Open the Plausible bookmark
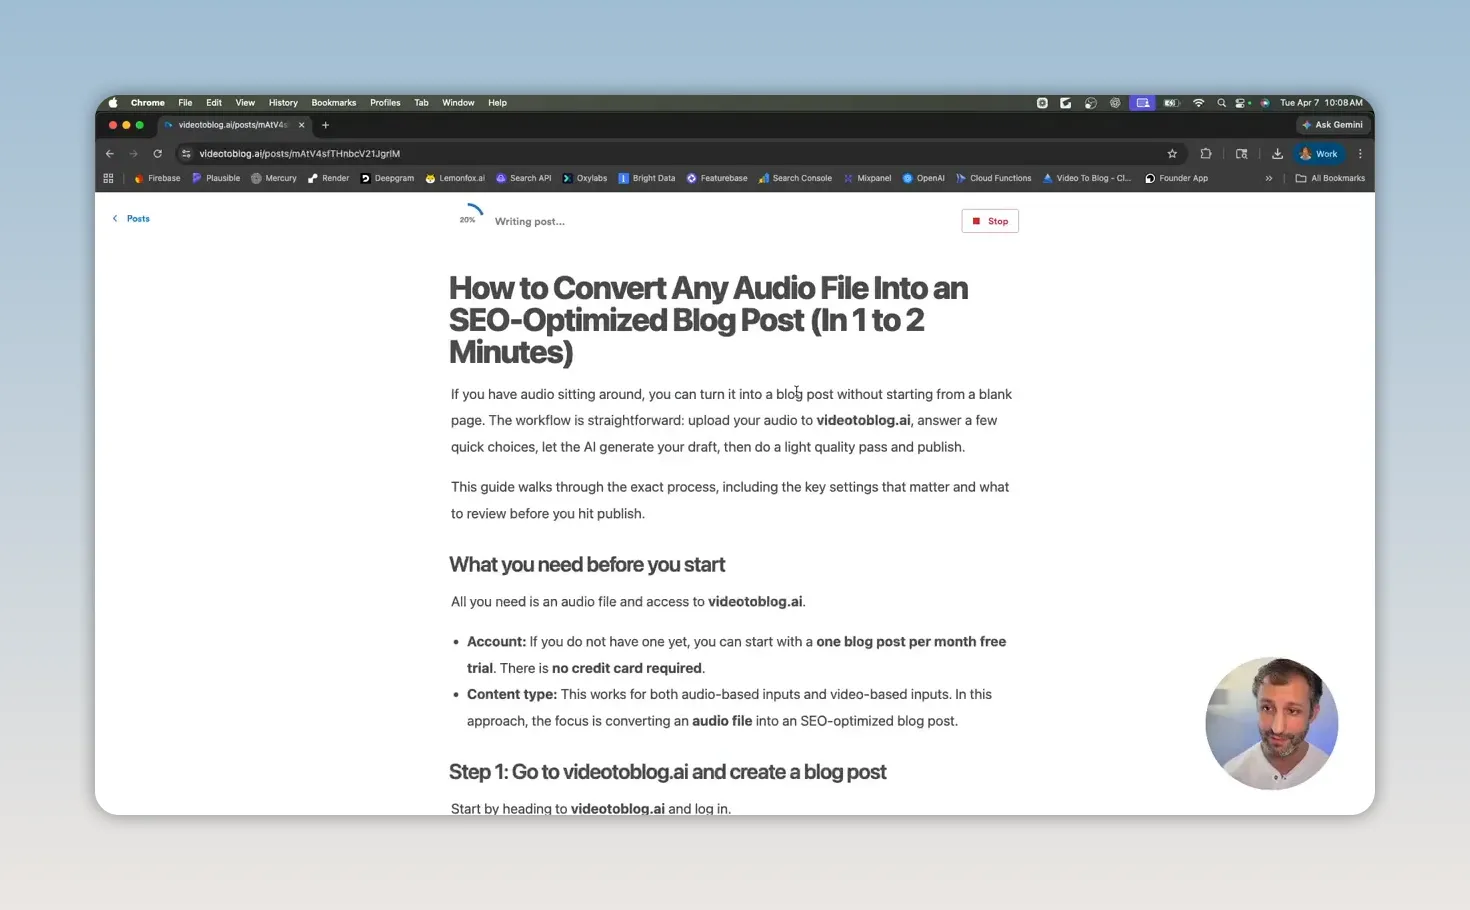The width and height of the screenshot is (1470, 910). pyautogui.click(x=216, y=178)
